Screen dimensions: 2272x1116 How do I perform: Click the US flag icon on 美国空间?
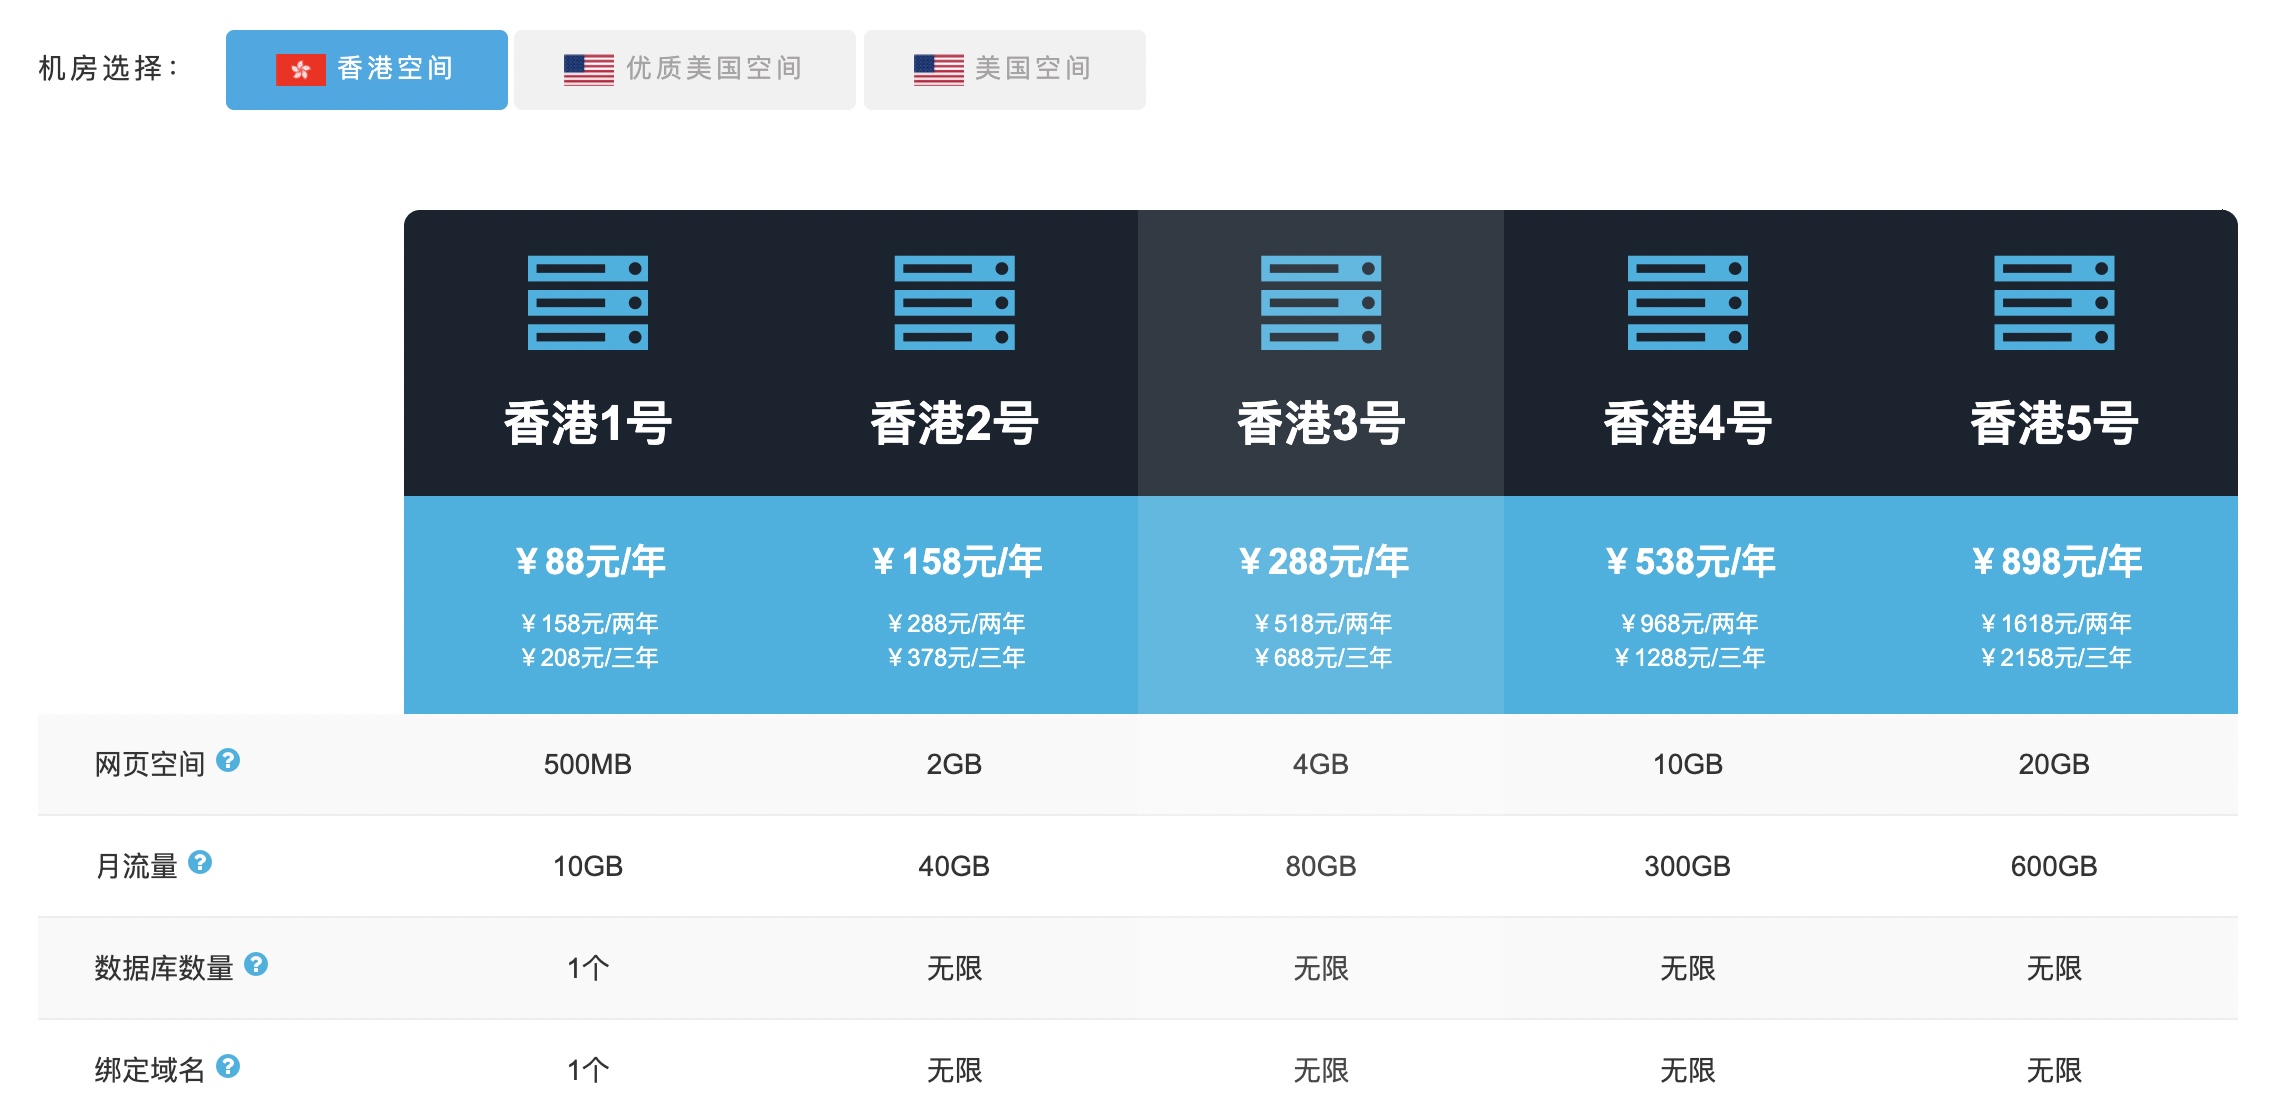938,68
